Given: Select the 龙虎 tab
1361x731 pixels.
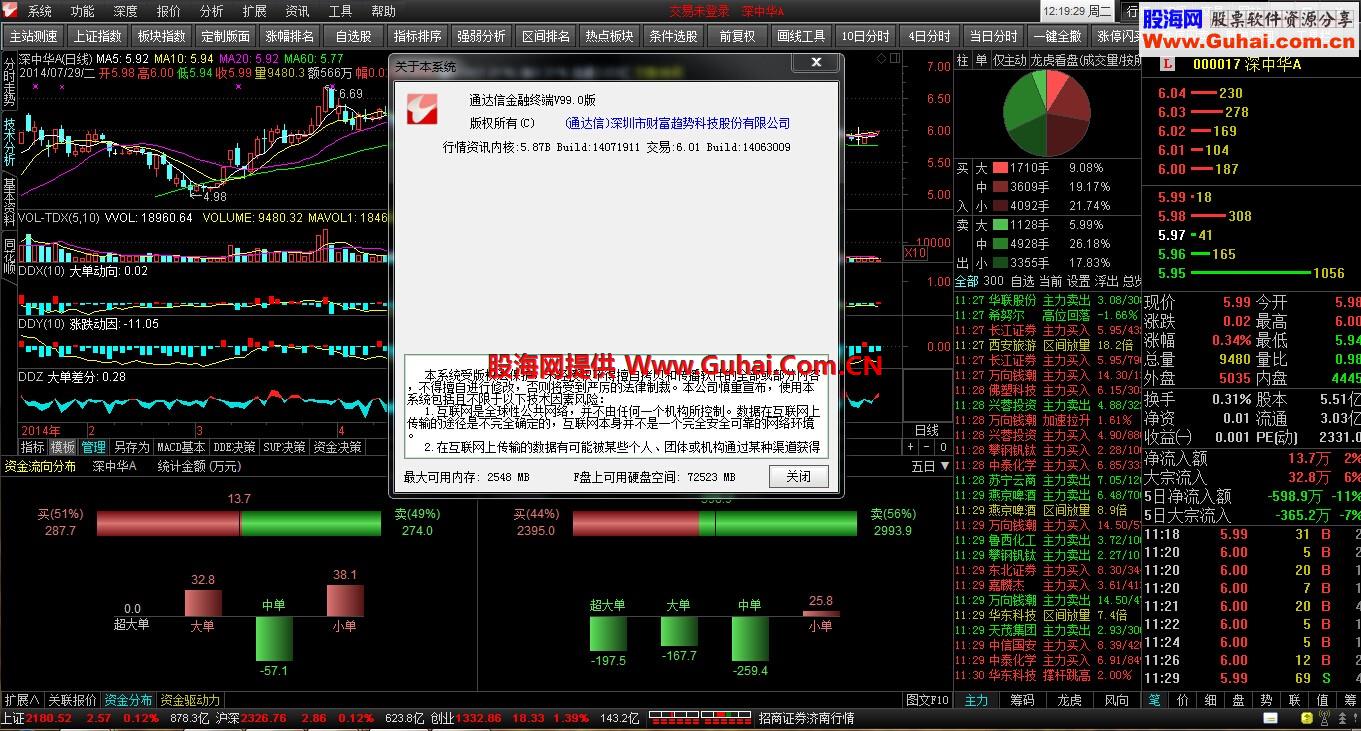Looking at the screenshot, I should pos(1069,700).
